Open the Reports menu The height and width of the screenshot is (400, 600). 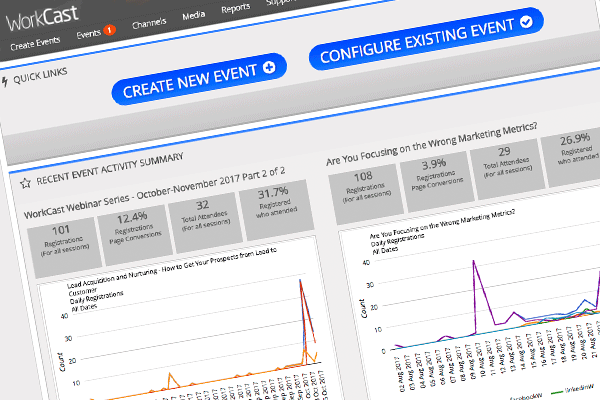[x=236, y=8]
